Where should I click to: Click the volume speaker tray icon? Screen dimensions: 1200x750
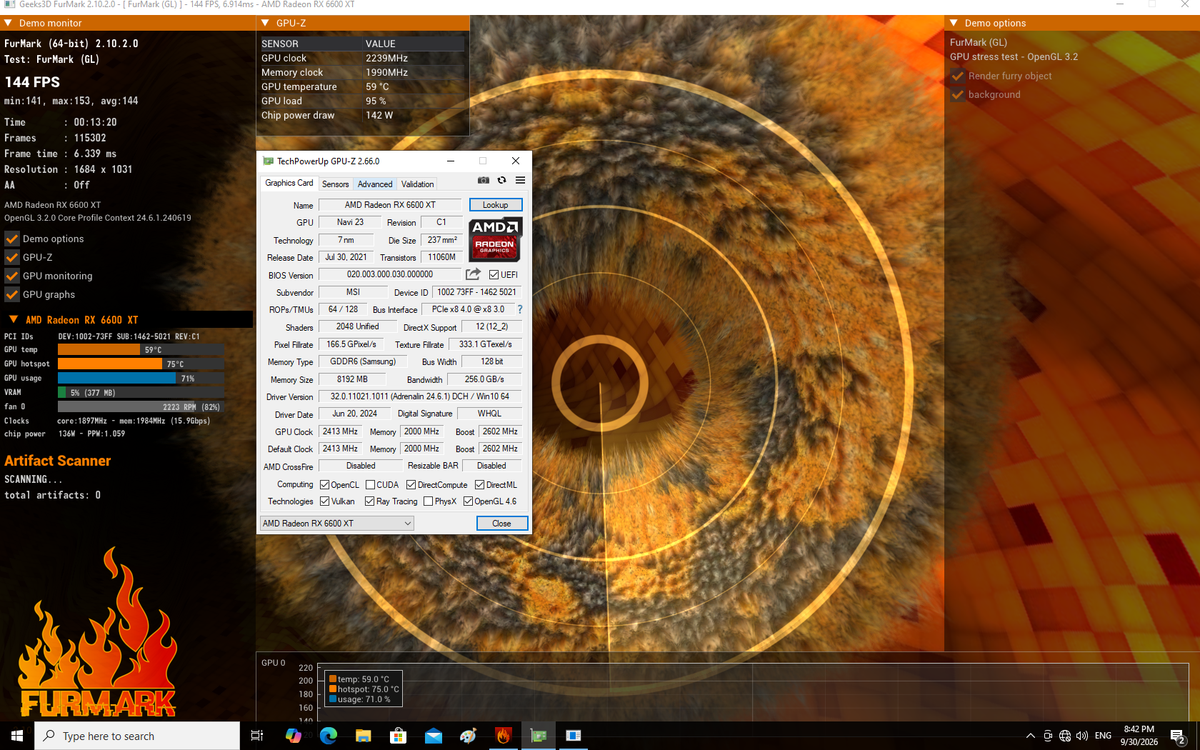click(1081, 736)
